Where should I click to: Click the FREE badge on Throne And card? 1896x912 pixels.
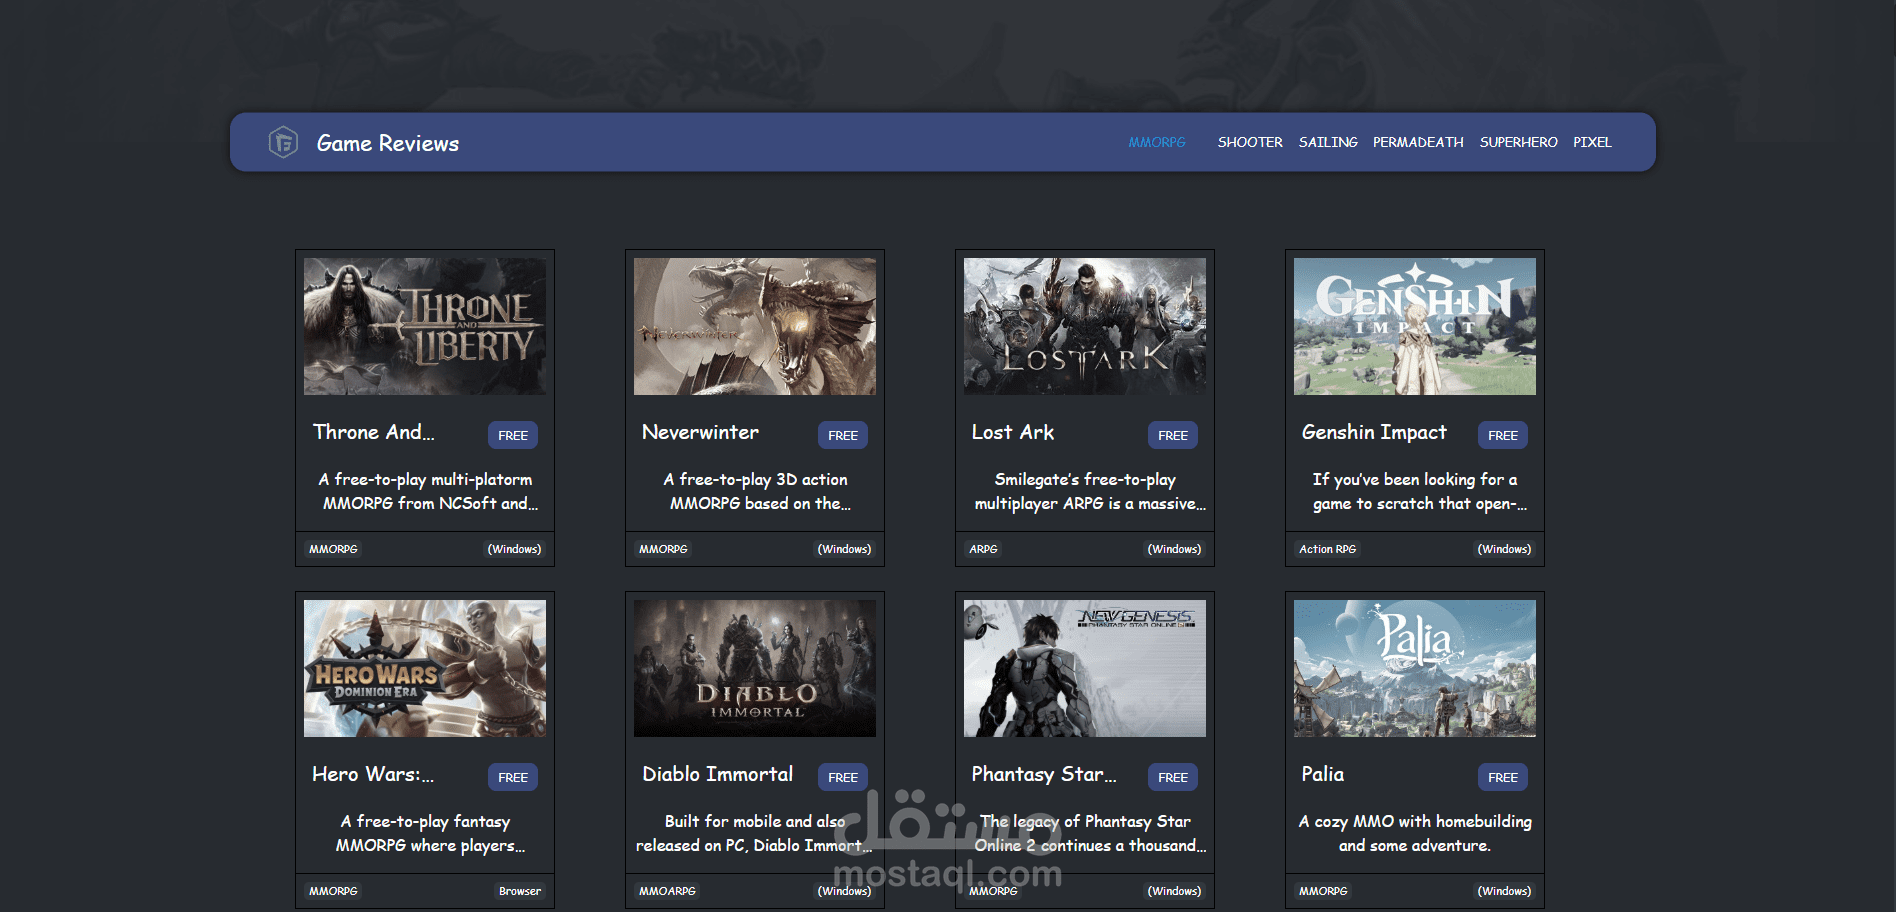[x=513, y=435]
